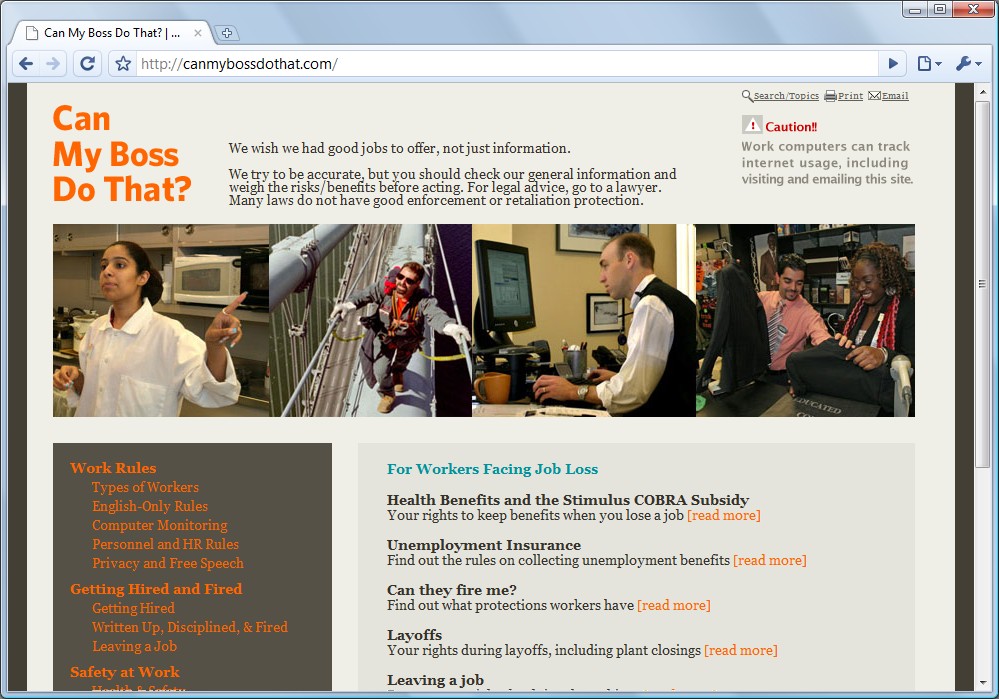Read more about unemployment benefits
This screenshot has height=699, width=999.
[x=770, y=561]
